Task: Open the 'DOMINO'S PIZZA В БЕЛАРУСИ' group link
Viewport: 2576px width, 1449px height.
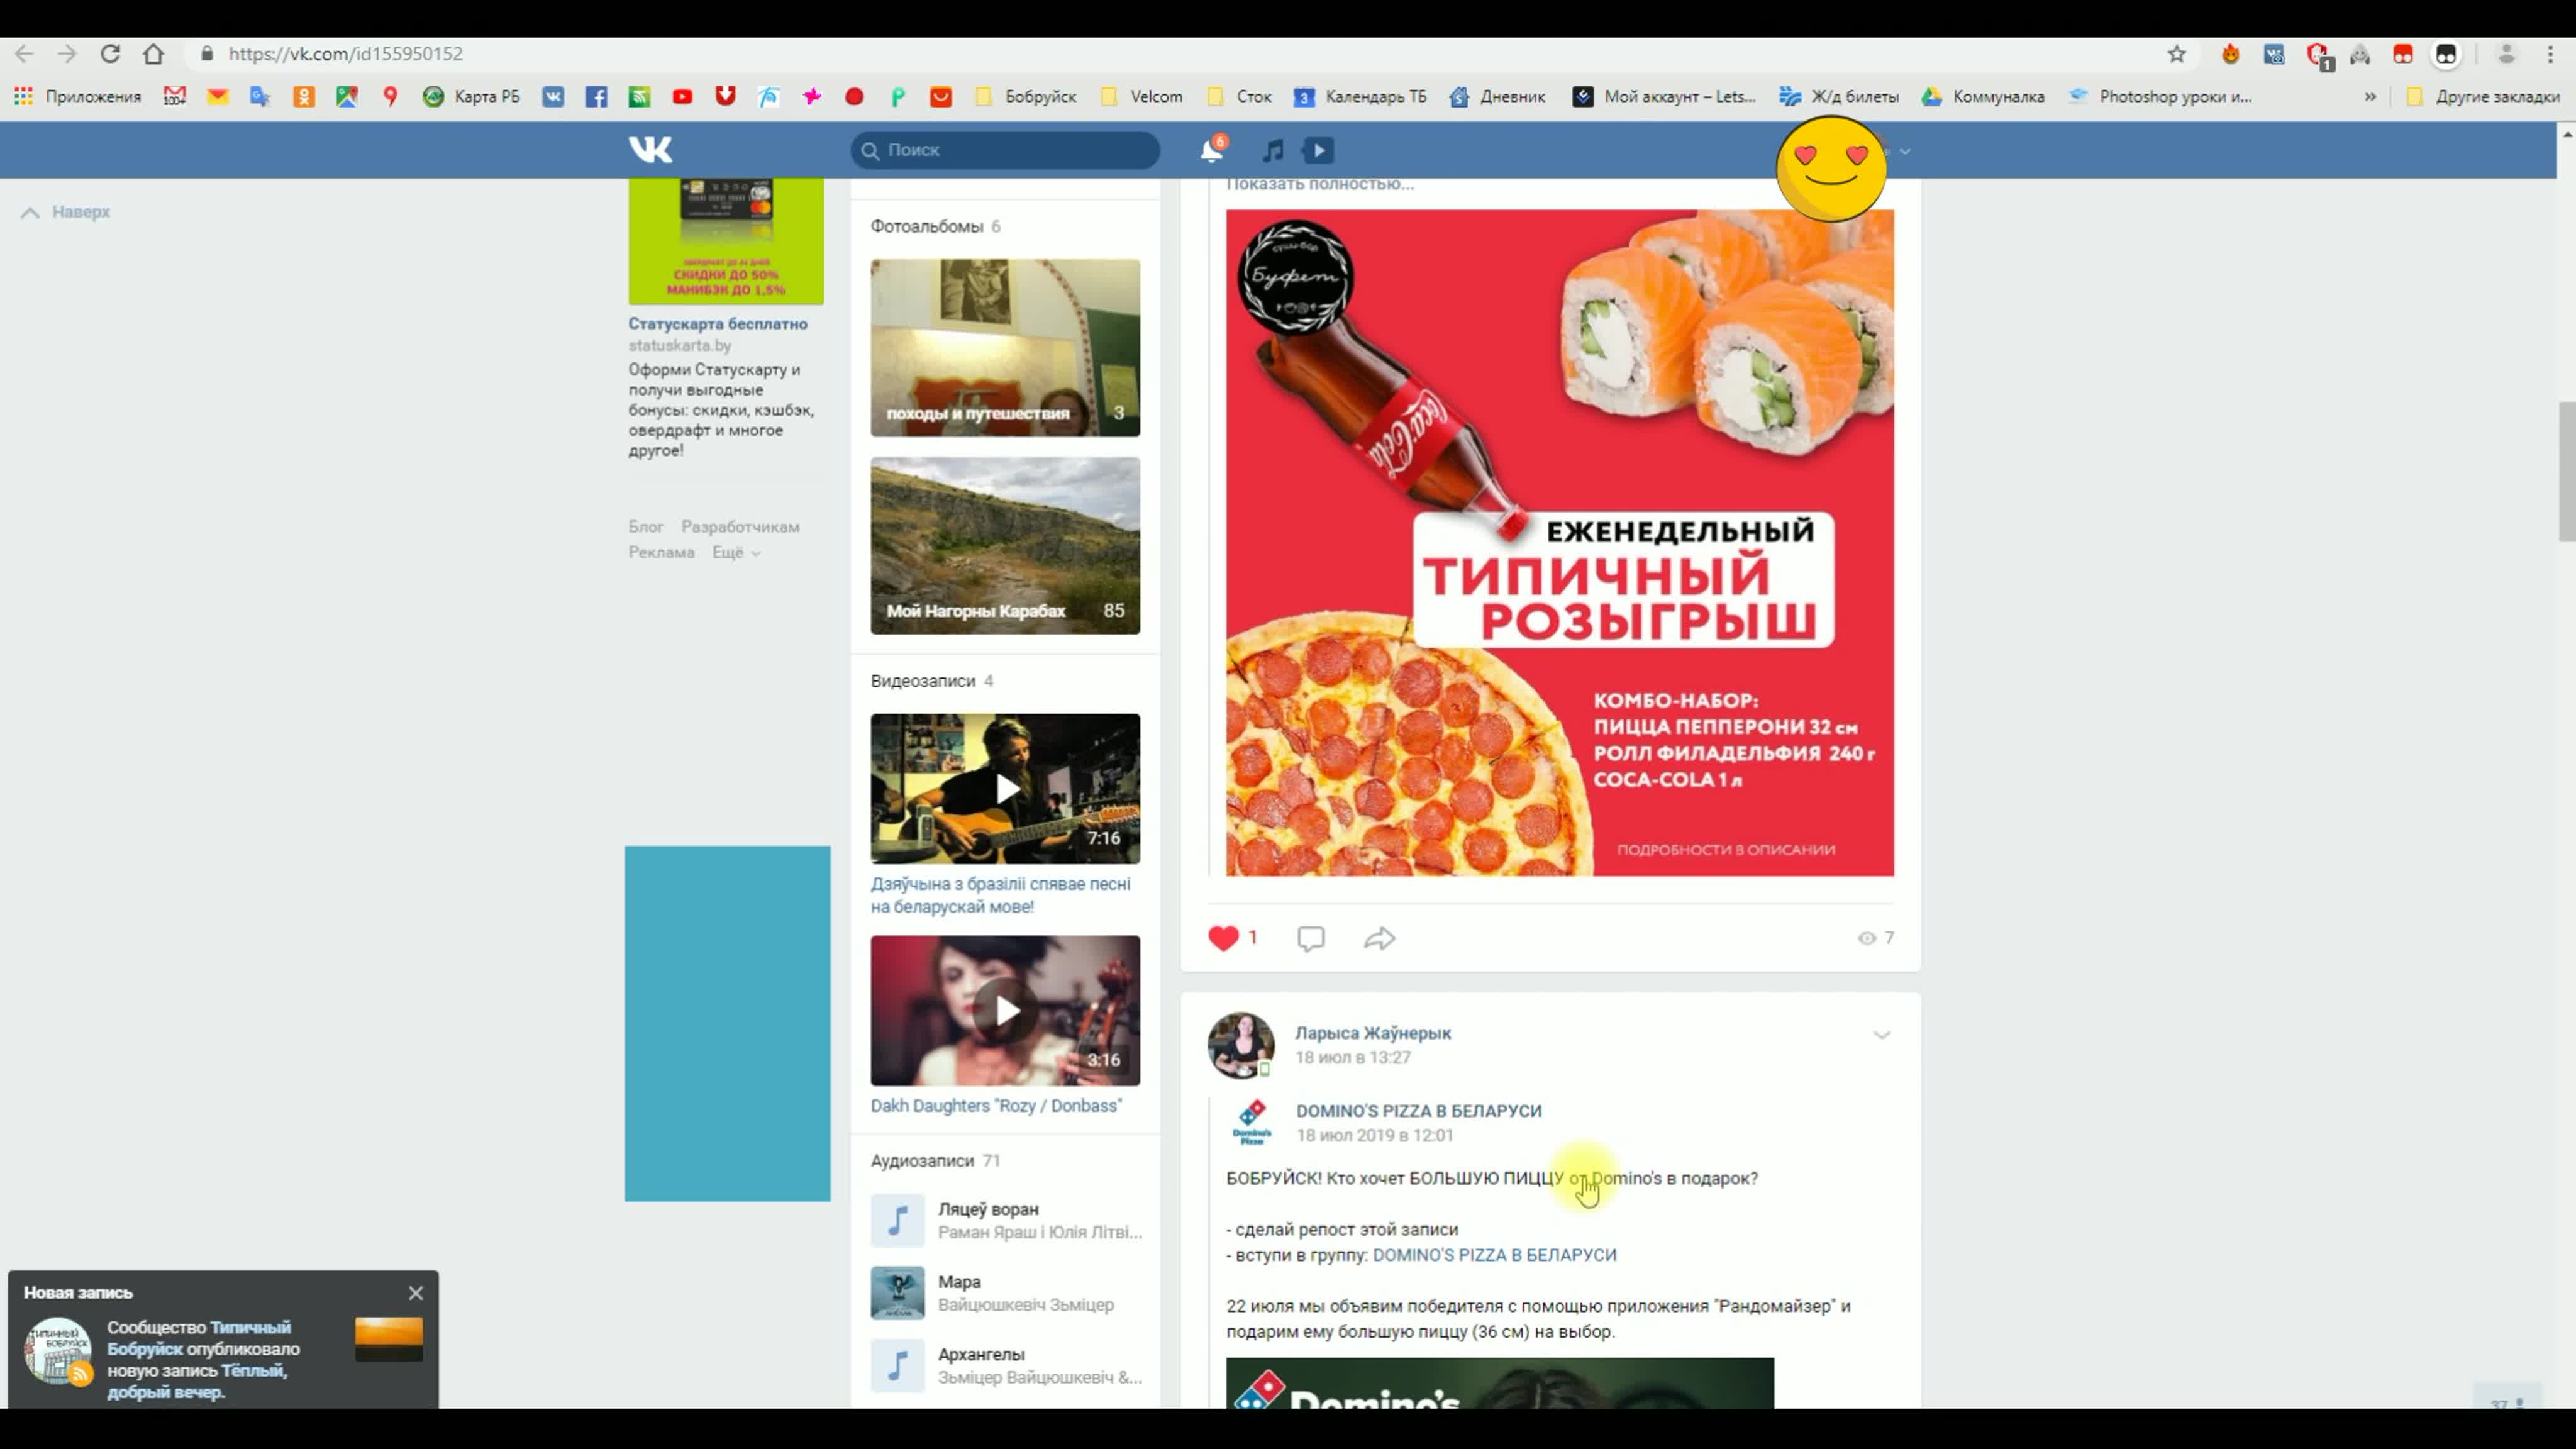Action: point(1418,1111)
